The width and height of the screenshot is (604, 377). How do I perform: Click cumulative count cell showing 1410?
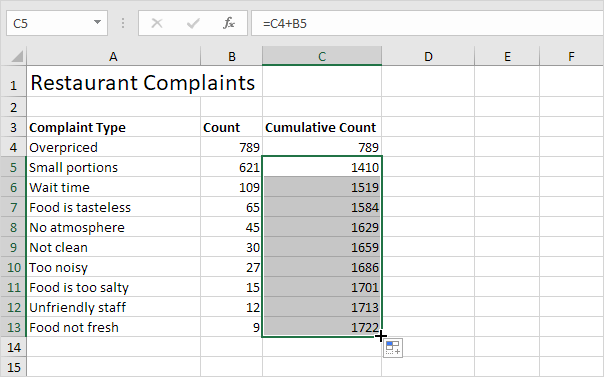322,167
